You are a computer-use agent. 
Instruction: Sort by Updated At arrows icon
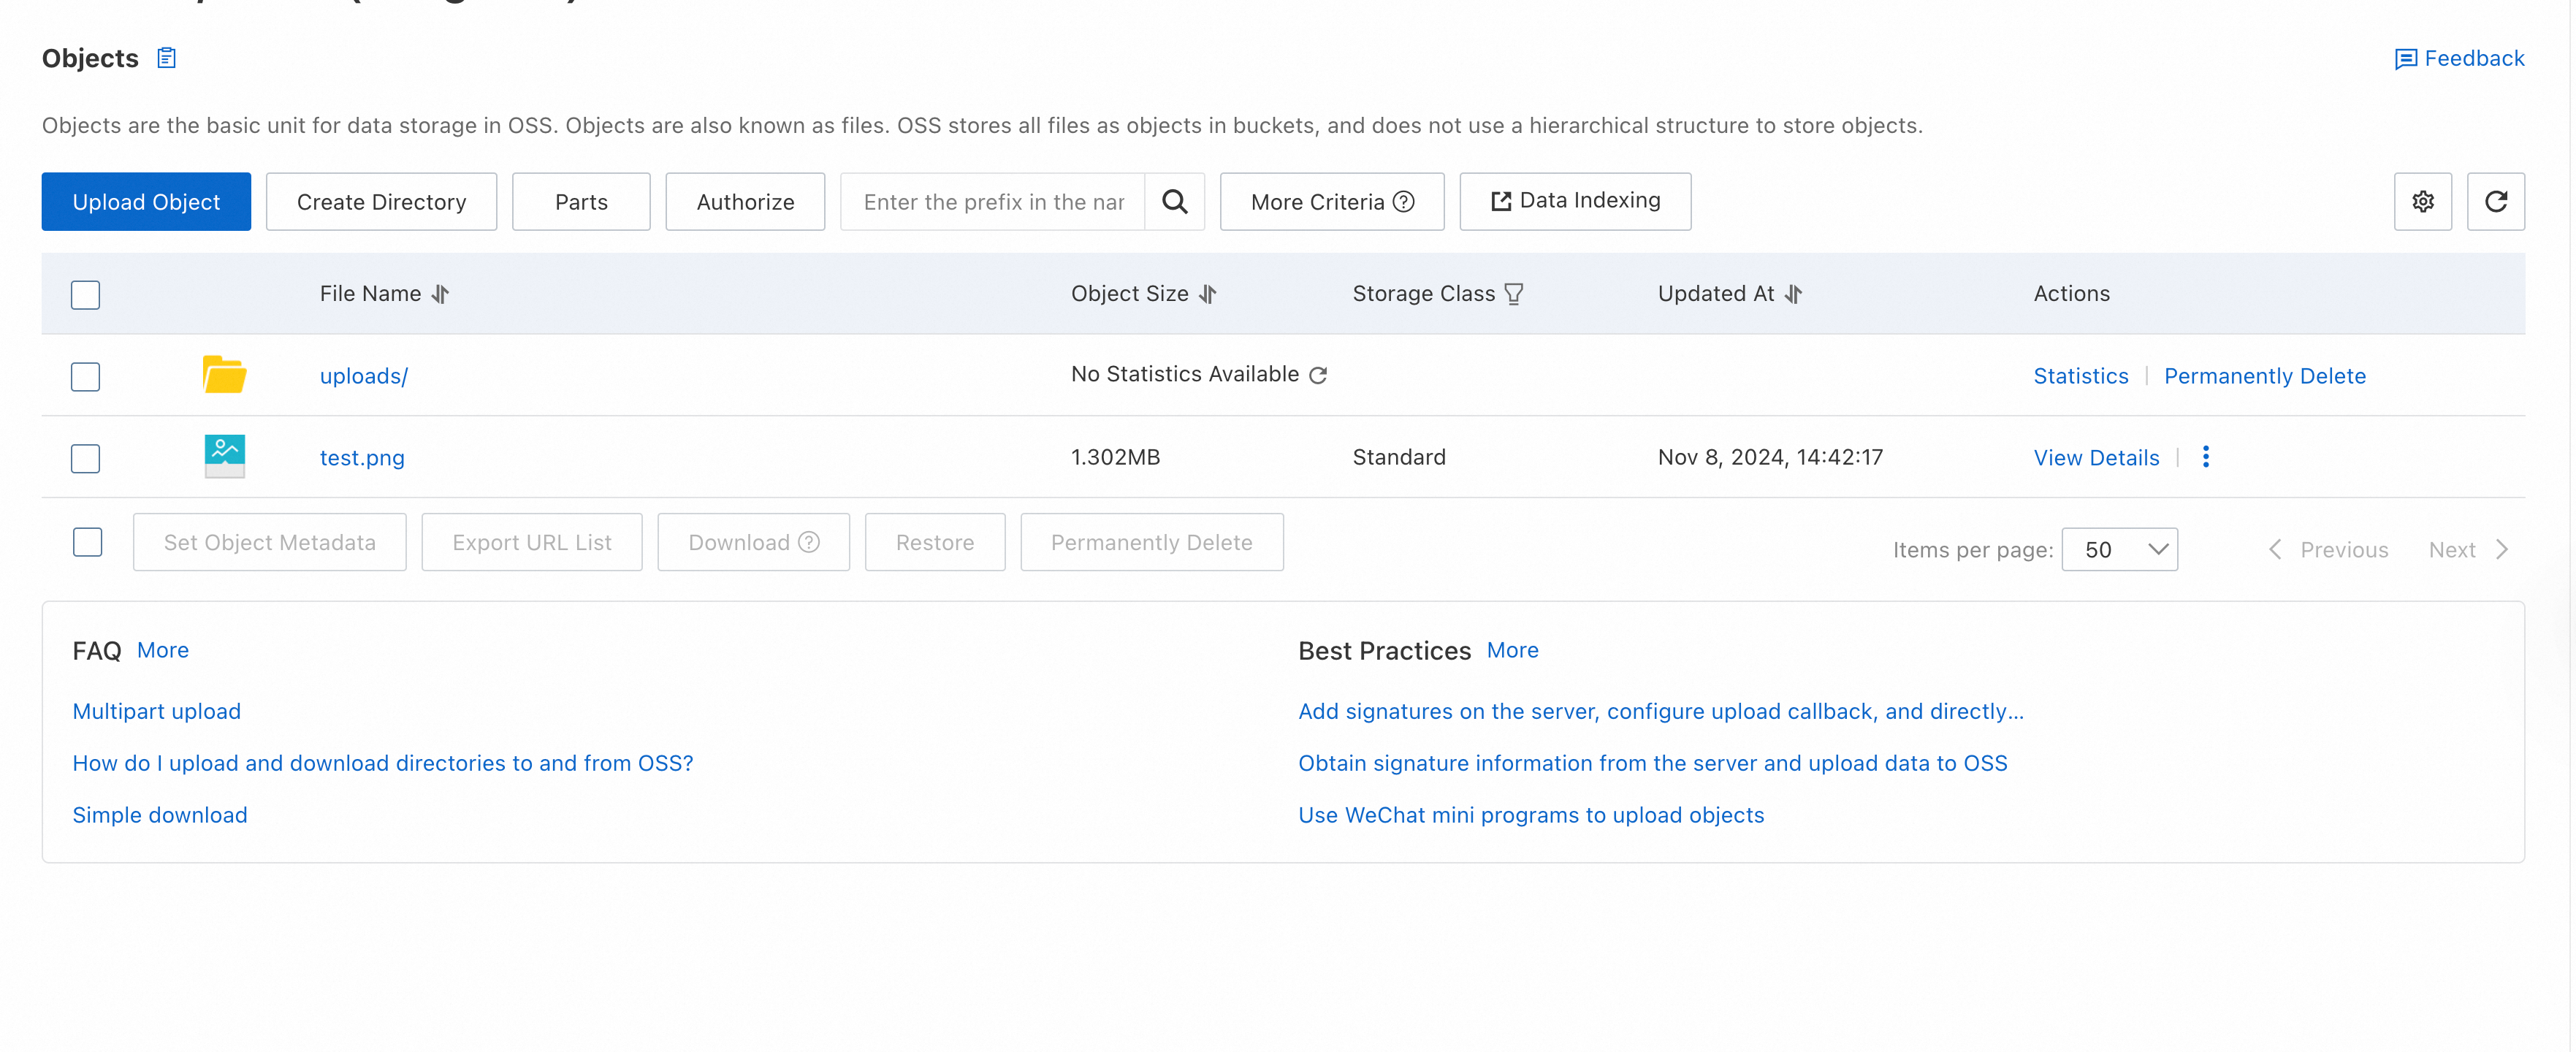click(x=1793, y=294)
